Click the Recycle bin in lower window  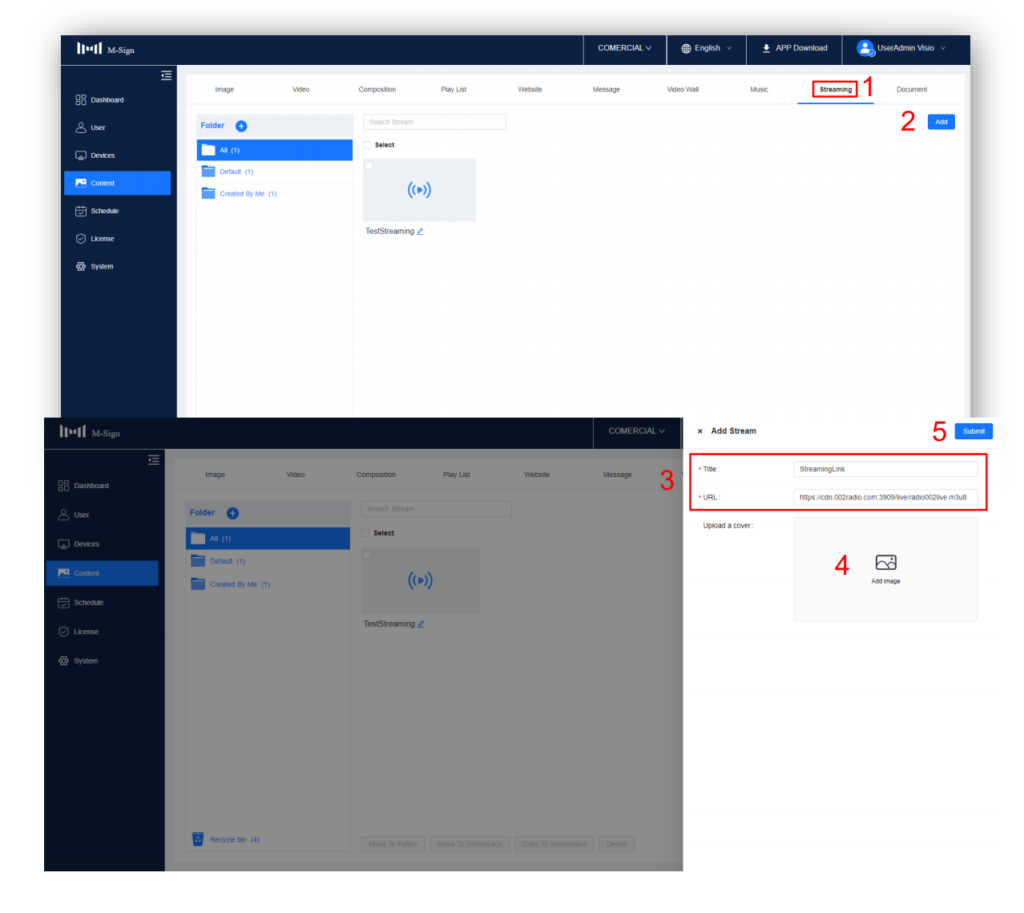click(226, 840)
